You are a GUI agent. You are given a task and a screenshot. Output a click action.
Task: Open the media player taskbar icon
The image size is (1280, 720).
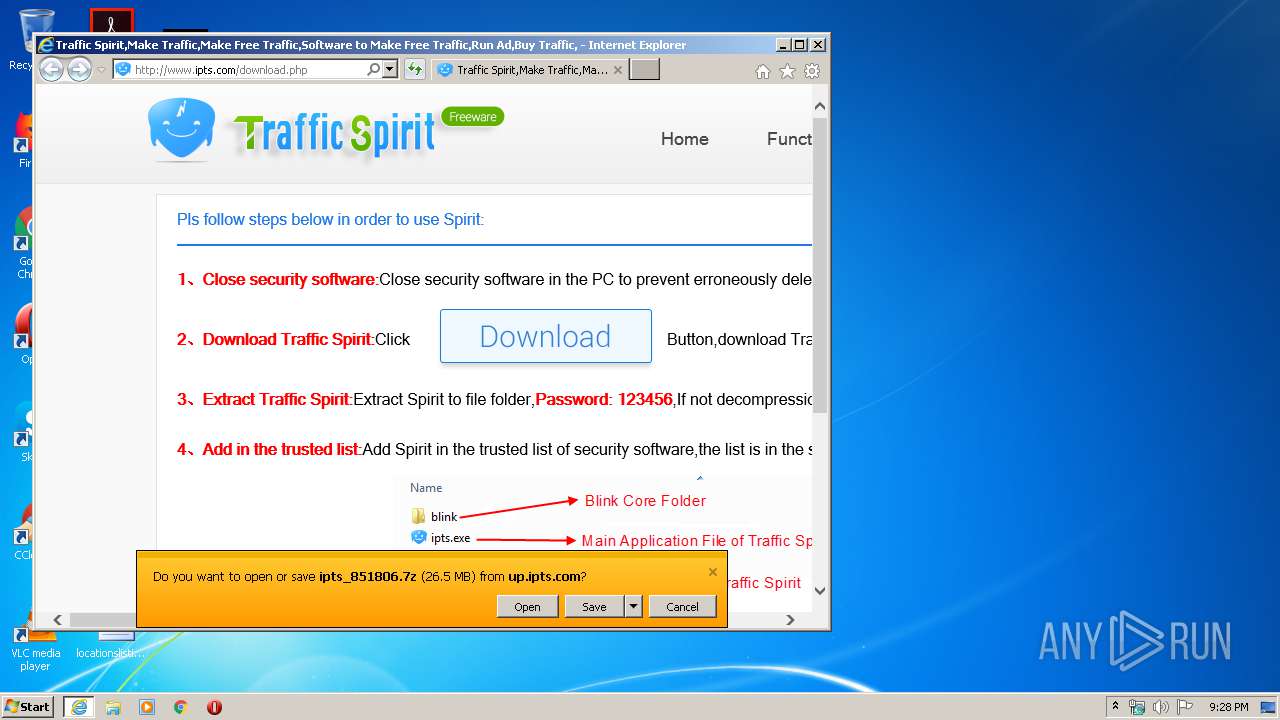click(x=147, y=707)
